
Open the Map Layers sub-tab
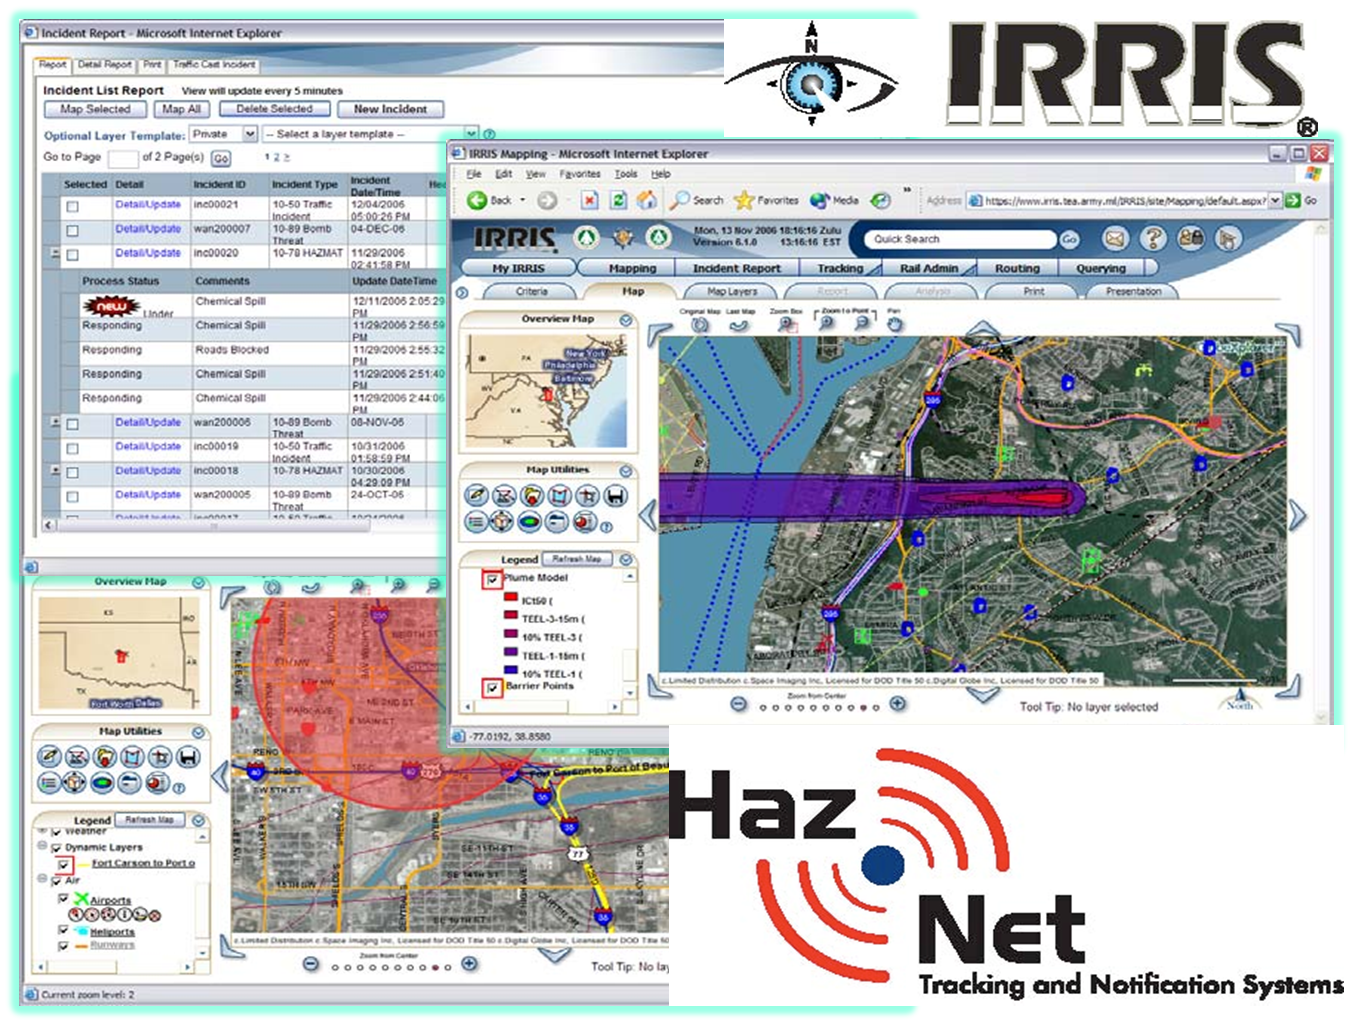coord(732,291)
